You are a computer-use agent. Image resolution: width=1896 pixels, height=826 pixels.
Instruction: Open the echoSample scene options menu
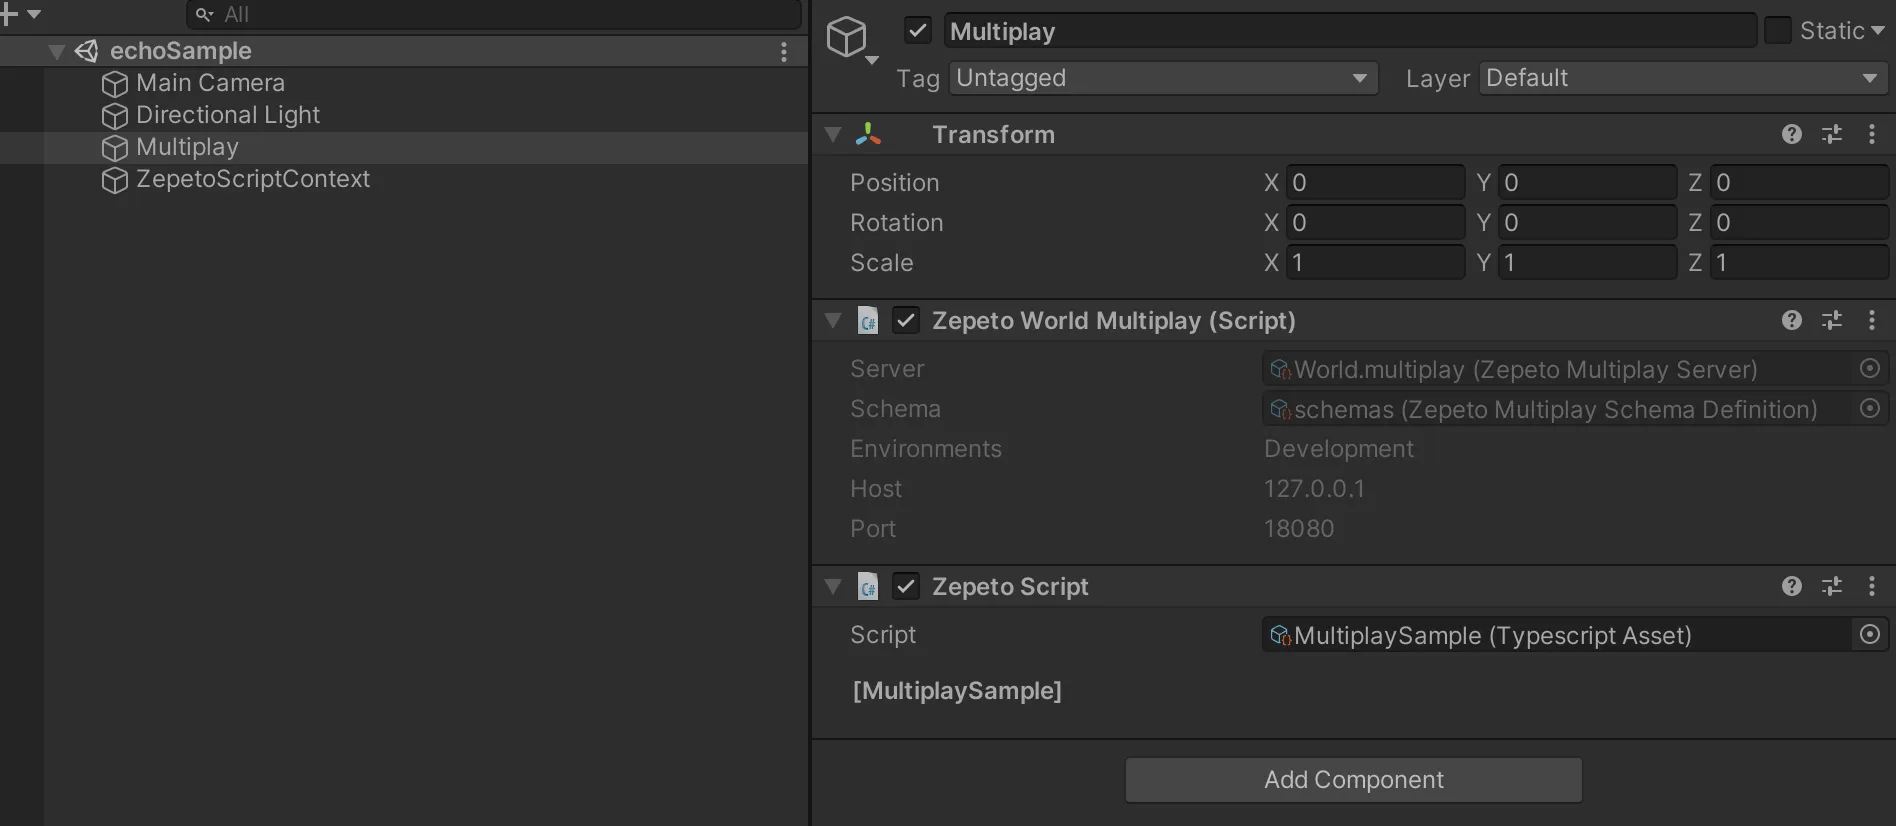click(784, 51)
